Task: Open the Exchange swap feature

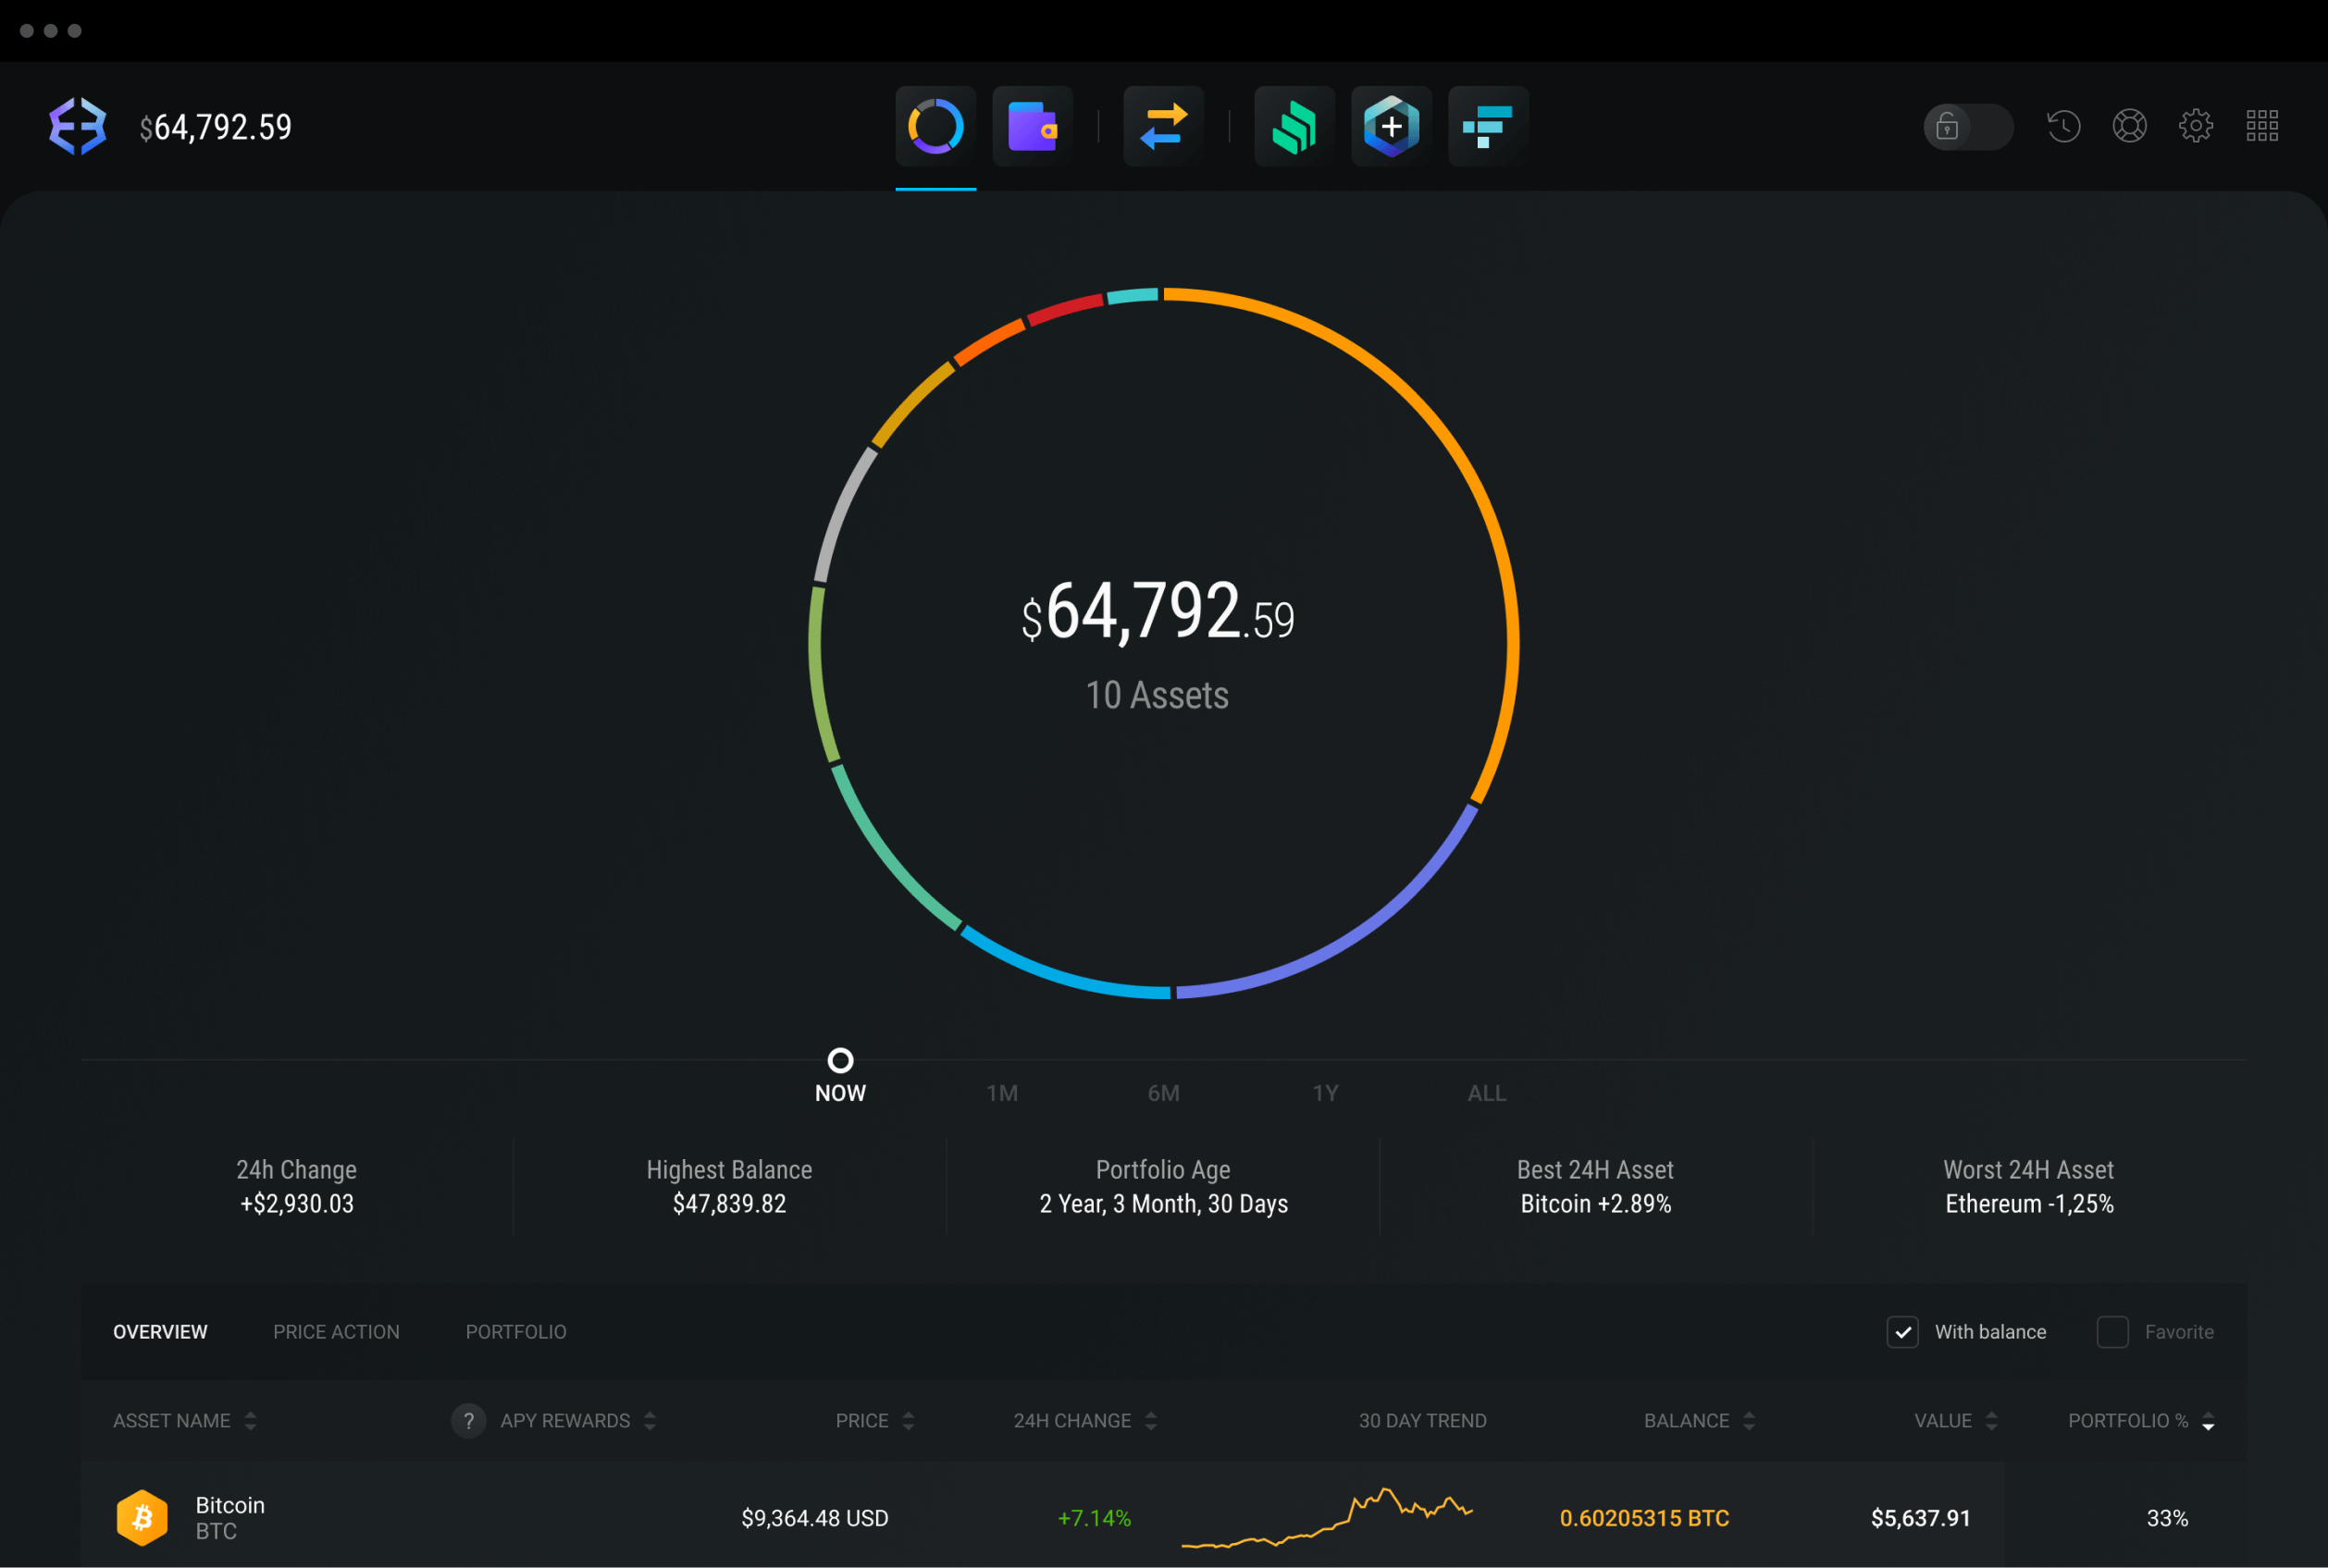Action: coord(1162,125)
